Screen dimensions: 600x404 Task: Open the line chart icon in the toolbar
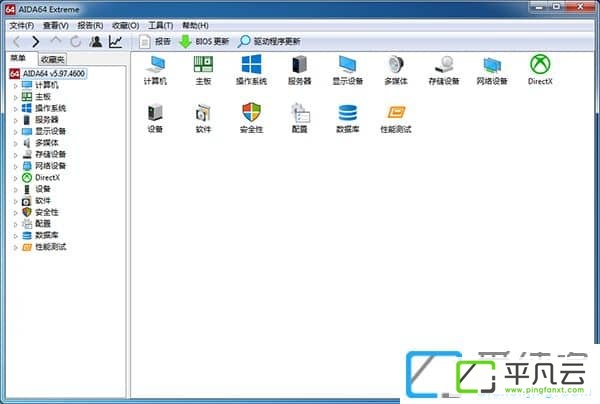click(116, 41)
